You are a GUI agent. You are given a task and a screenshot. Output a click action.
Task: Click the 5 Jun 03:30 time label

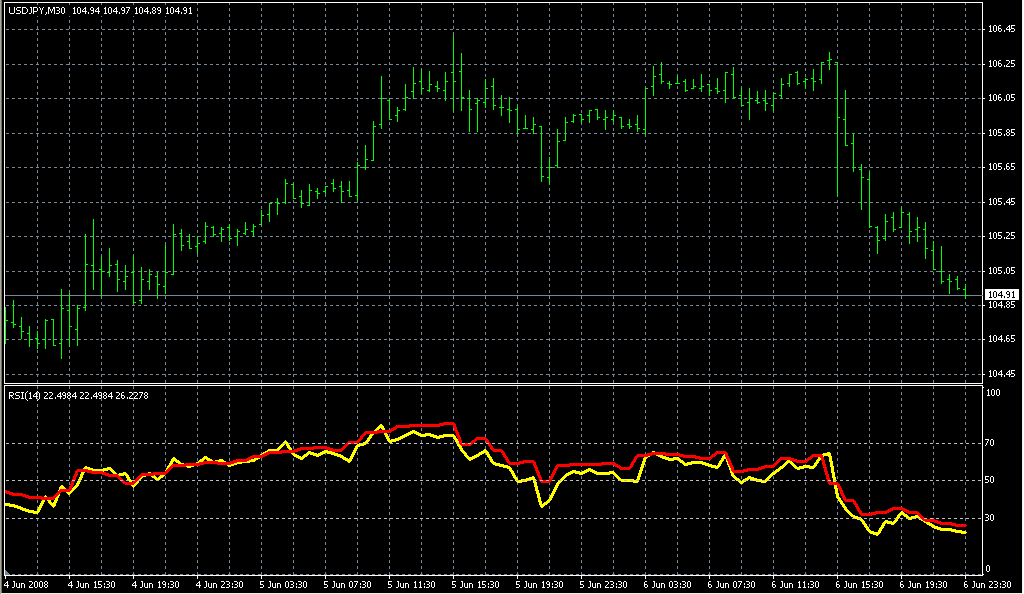(x=284, y=585)
